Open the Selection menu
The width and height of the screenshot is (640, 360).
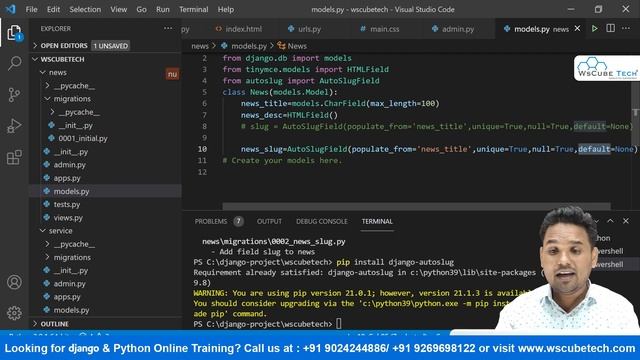[85, 9]
